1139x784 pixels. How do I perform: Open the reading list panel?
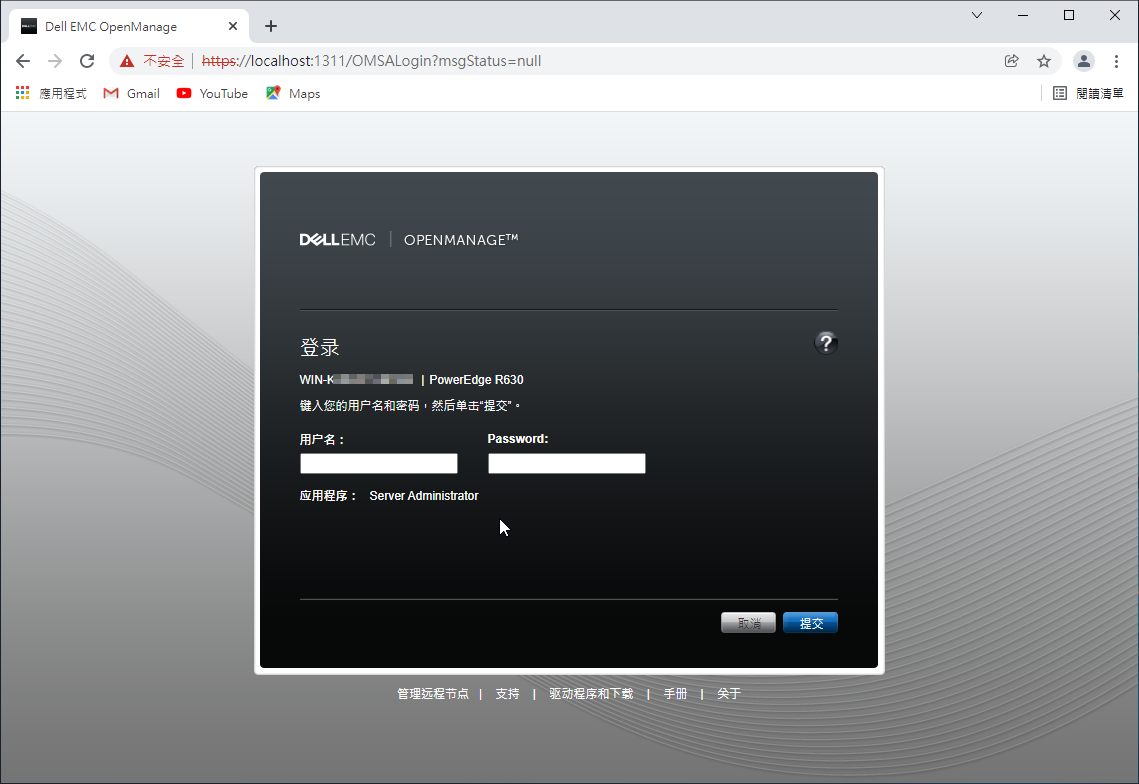pyautogui.click(x=1088, y=93)
